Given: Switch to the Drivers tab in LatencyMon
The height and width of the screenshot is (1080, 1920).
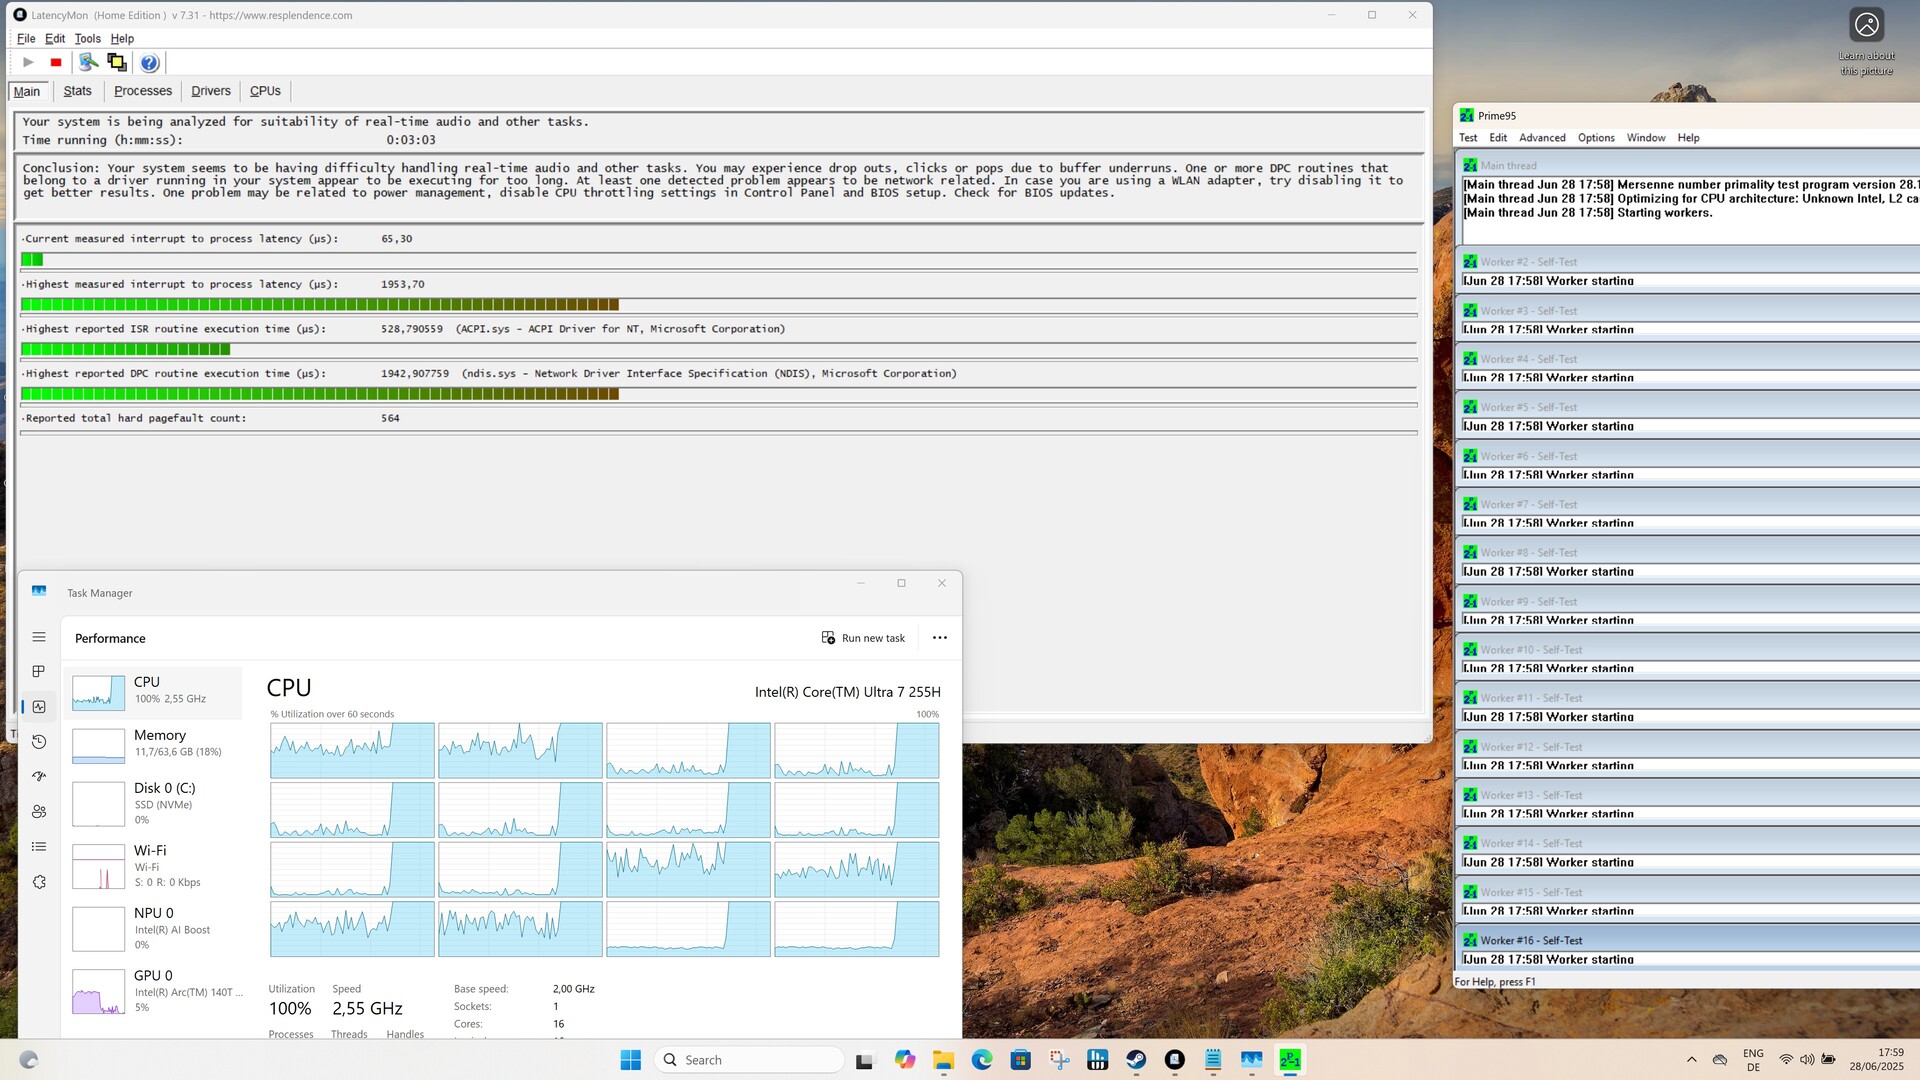Looking at the screenshot, I should coord(210,91).
